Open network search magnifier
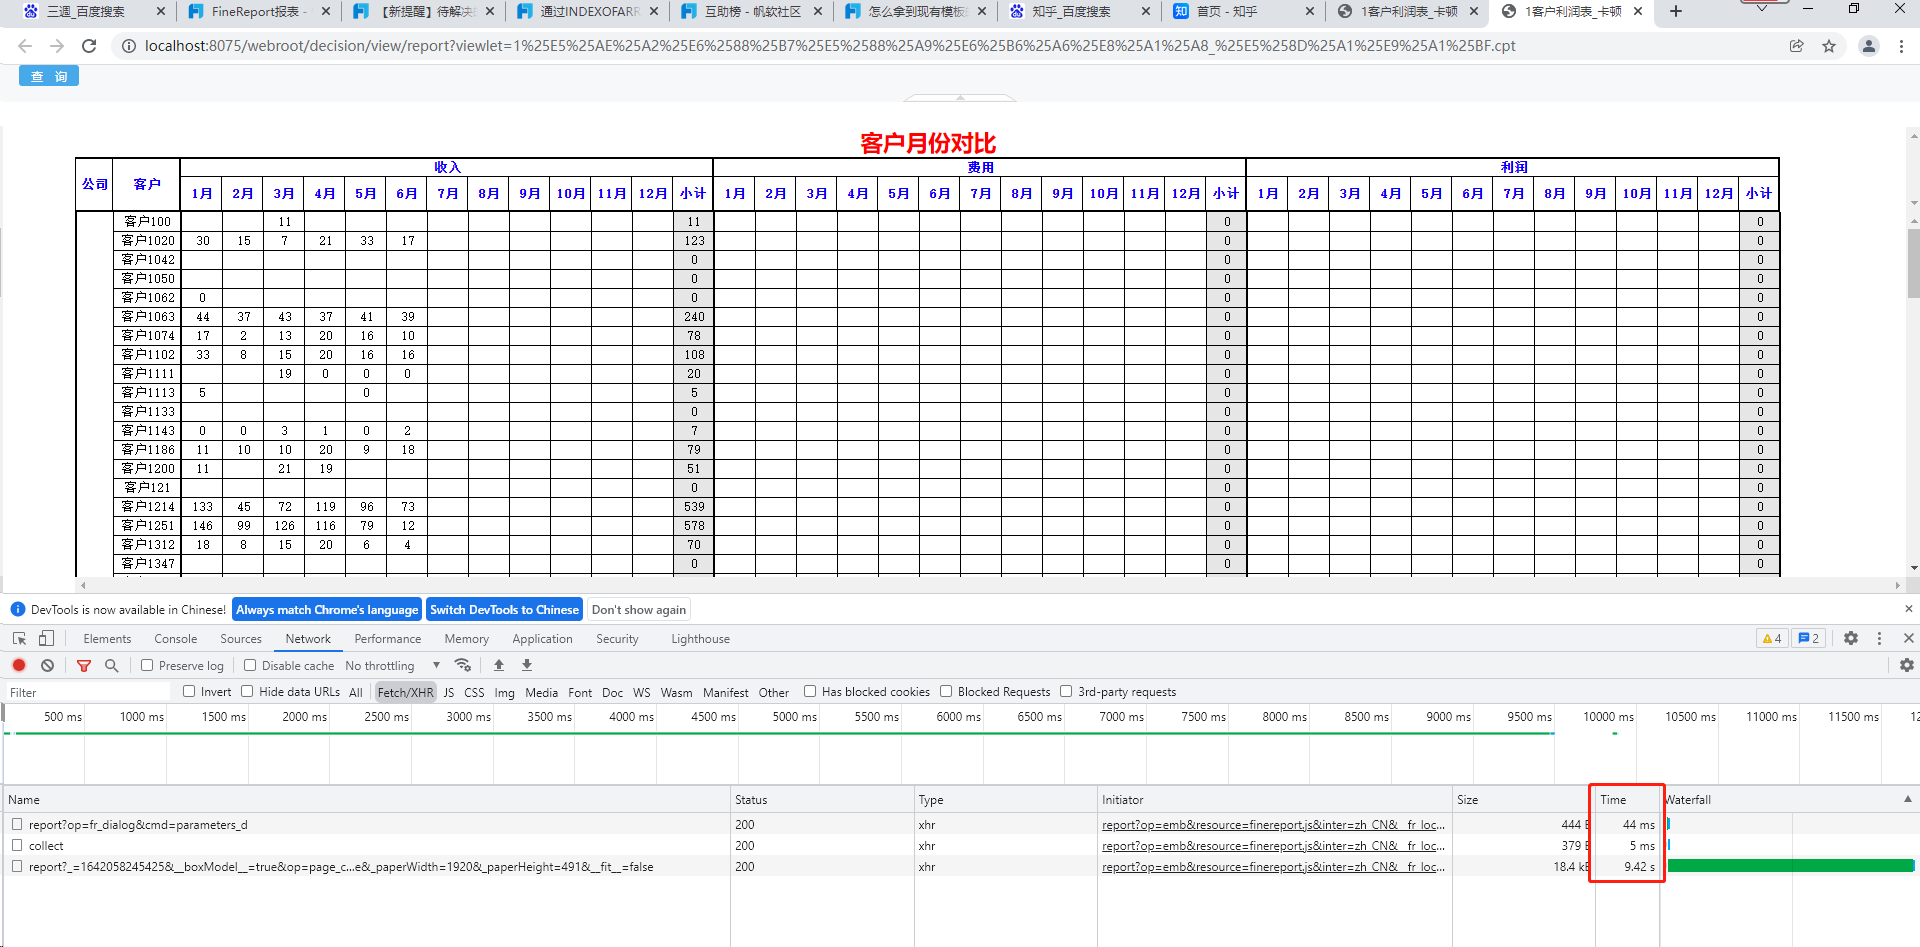1920x947 pixels. [x=111, y=665]
